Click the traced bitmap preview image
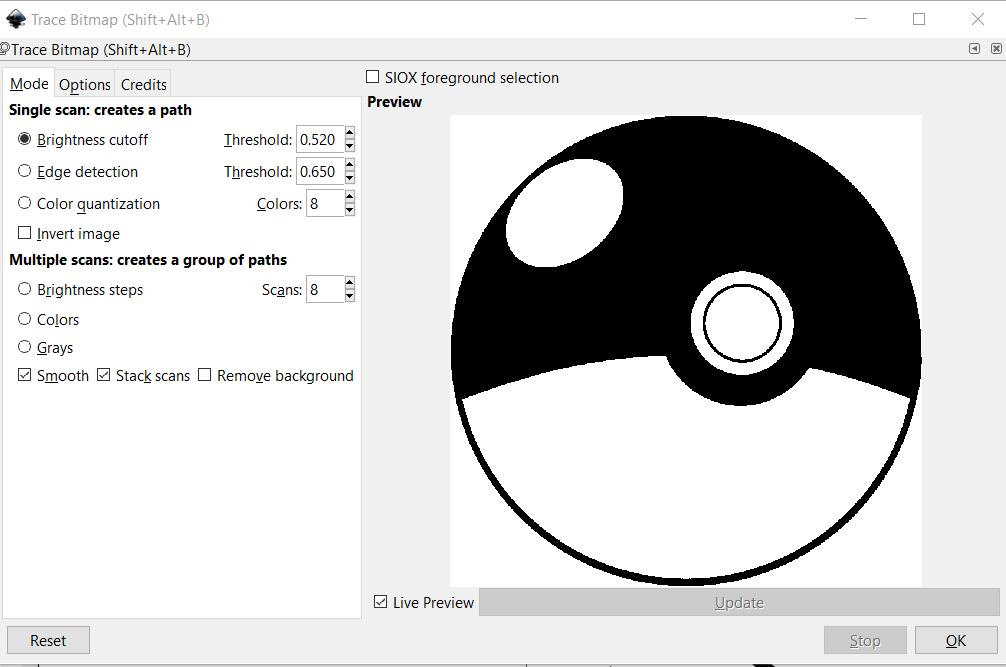The image size is (1006, 667). click(x=686, y=351)
